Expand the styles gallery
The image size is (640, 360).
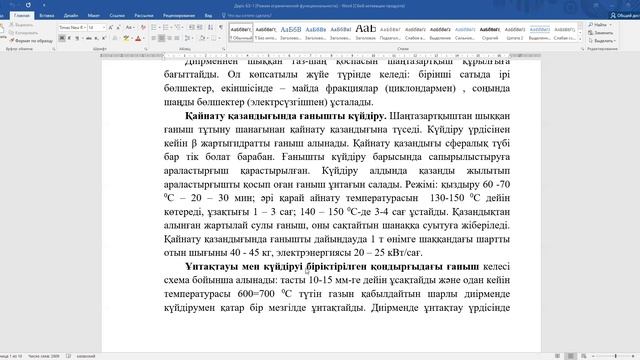[580, 38]
